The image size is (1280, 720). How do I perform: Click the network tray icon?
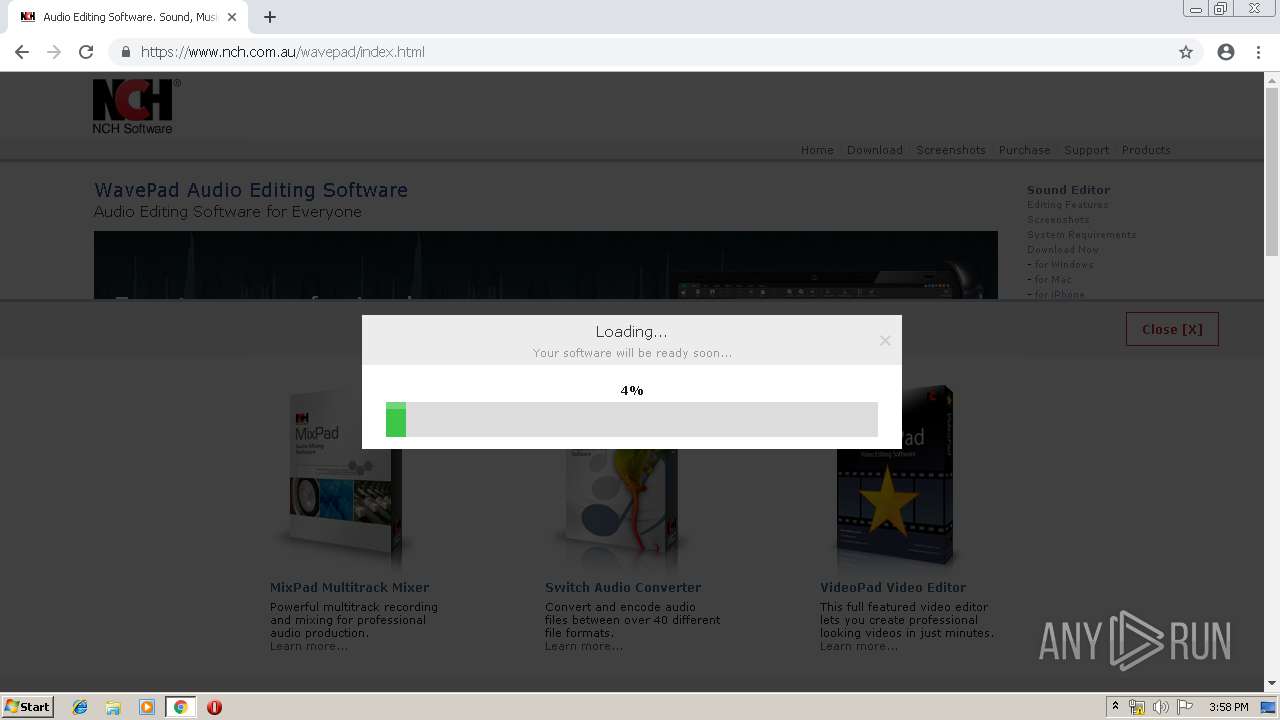1137,707
